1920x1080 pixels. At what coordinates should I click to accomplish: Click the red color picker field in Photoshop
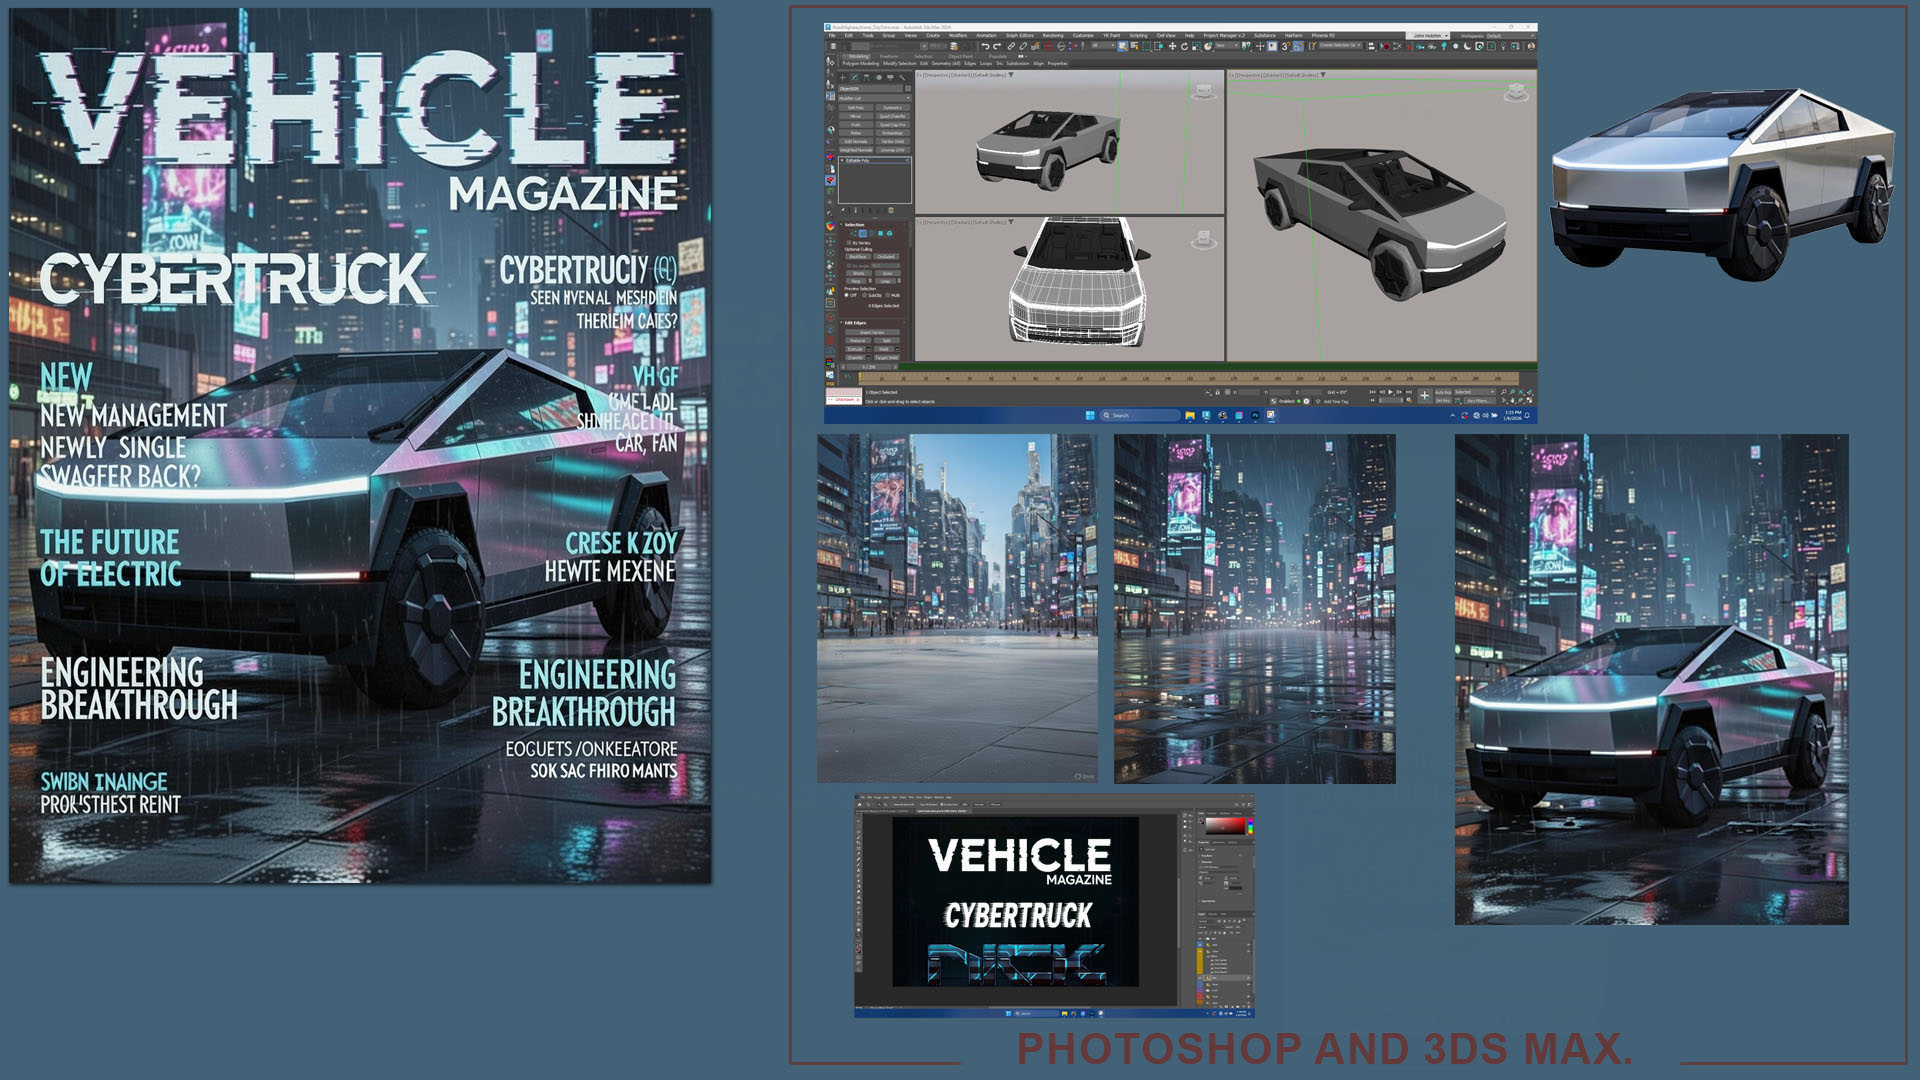pyautogui.click(x=1225, y=826)
